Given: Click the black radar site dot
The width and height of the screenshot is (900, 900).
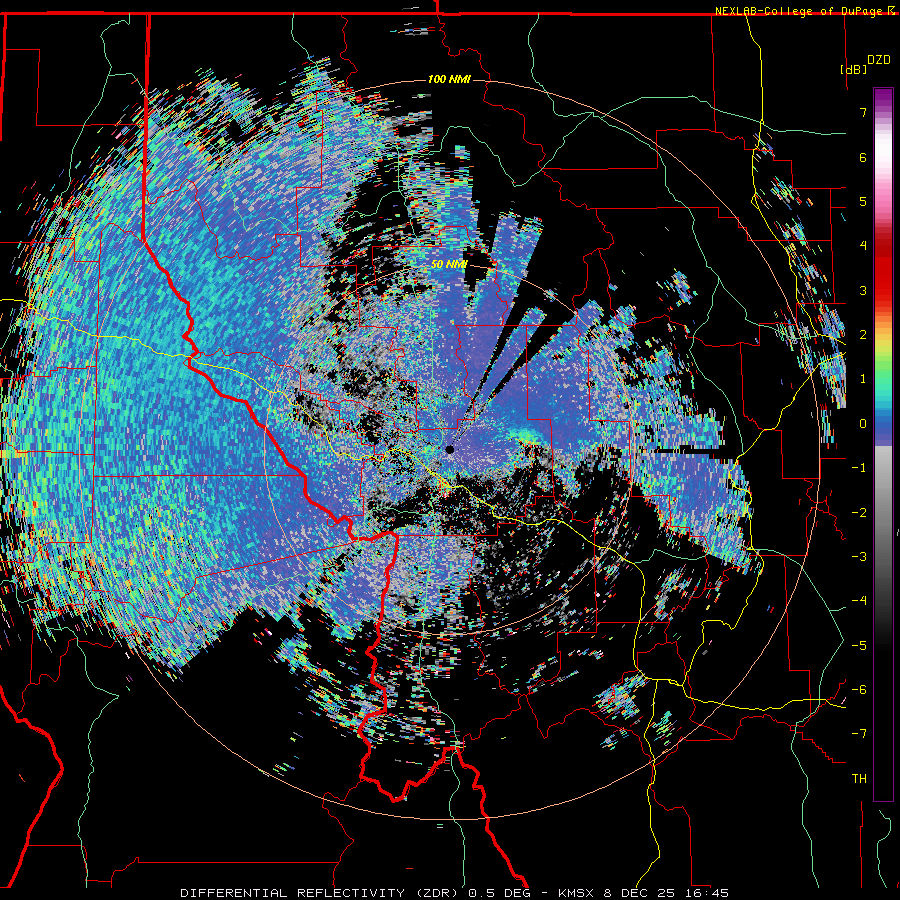Looking at the screenshot, I should tap(449, 449).
